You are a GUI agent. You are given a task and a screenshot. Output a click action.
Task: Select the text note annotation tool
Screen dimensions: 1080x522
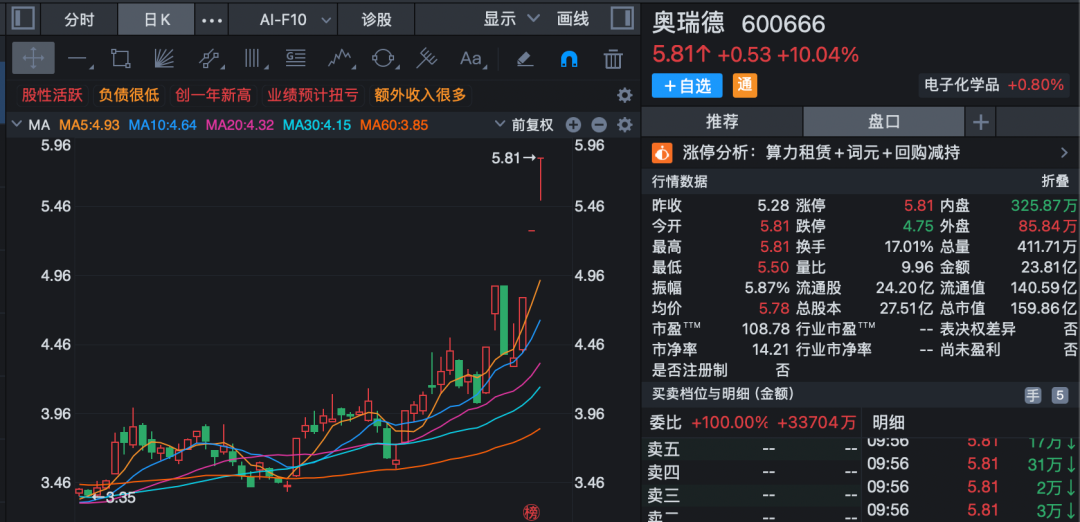click(x=295, y=59)
